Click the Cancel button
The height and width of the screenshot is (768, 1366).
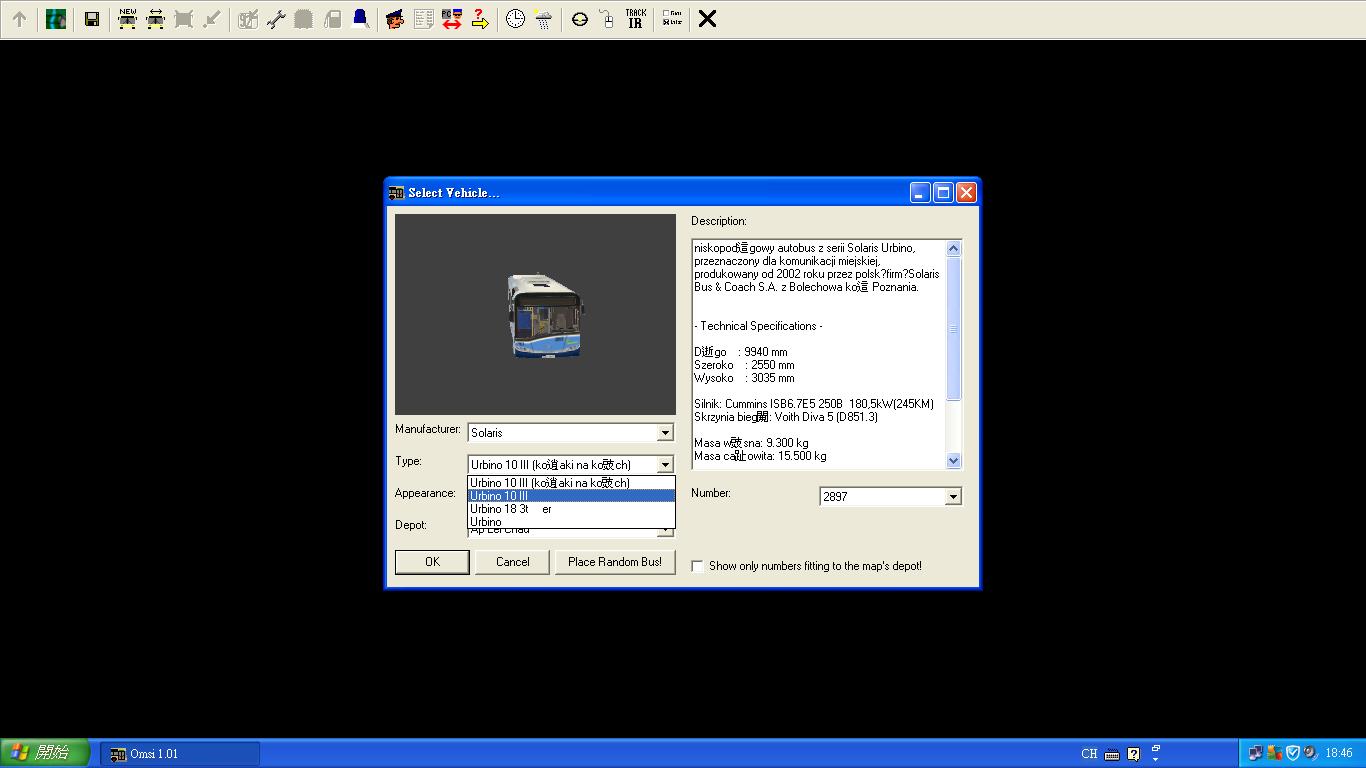pos(513,562)
